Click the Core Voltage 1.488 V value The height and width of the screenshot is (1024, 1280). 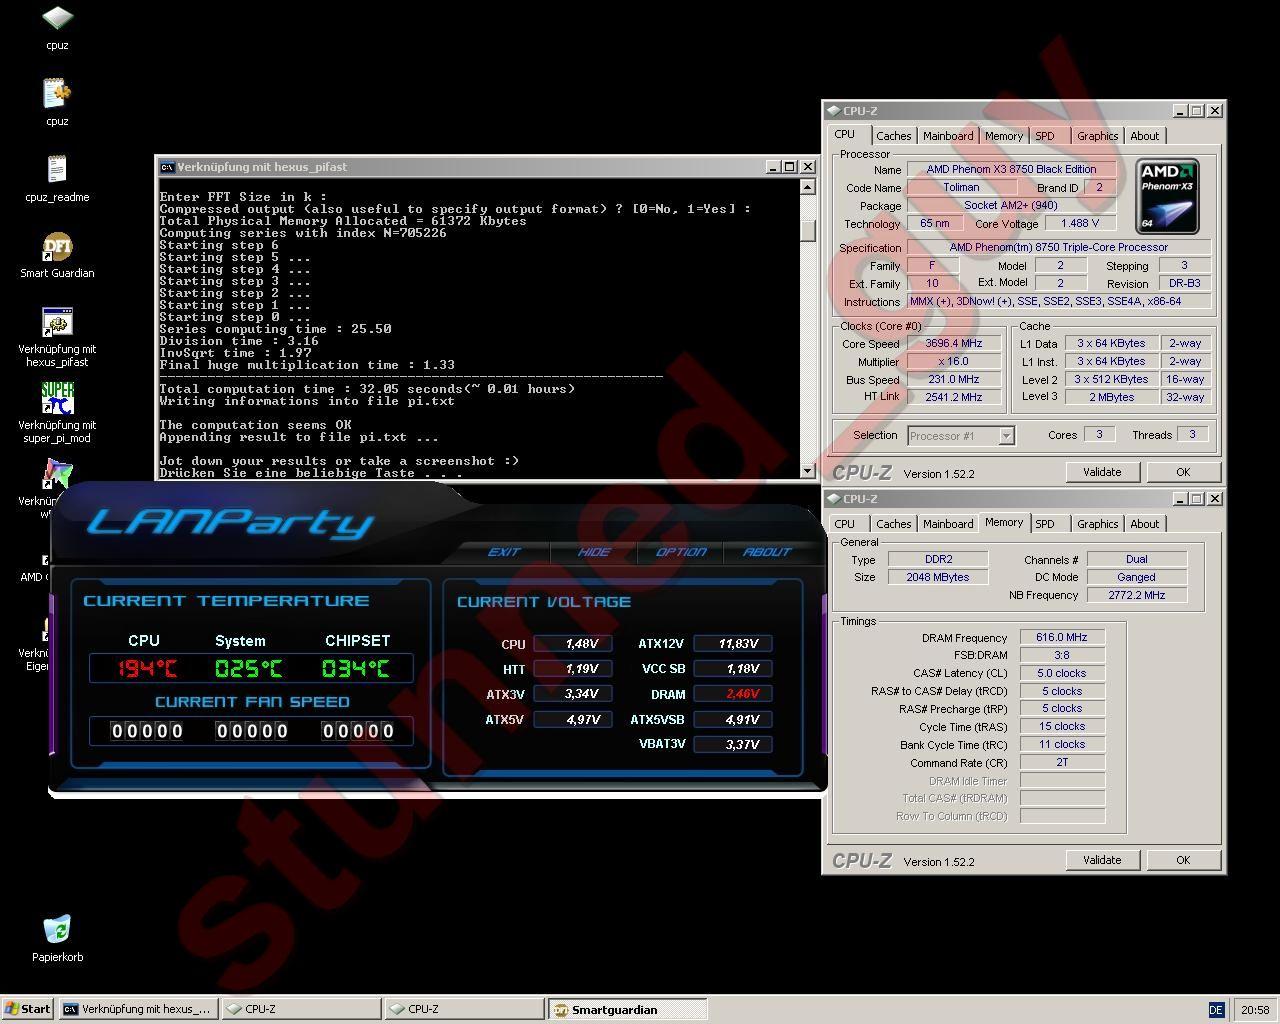tap(1080, 223)
